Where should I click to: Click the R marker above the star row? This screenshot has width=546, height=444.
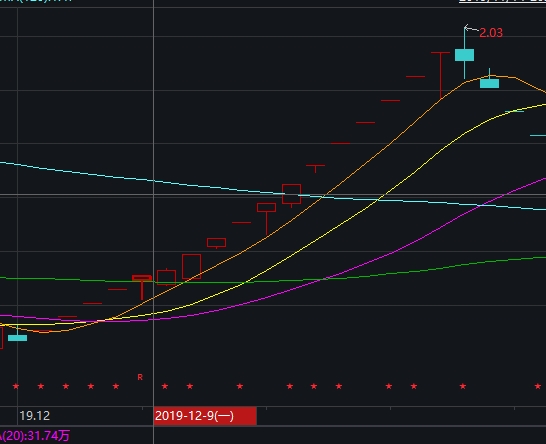point(140,377)
